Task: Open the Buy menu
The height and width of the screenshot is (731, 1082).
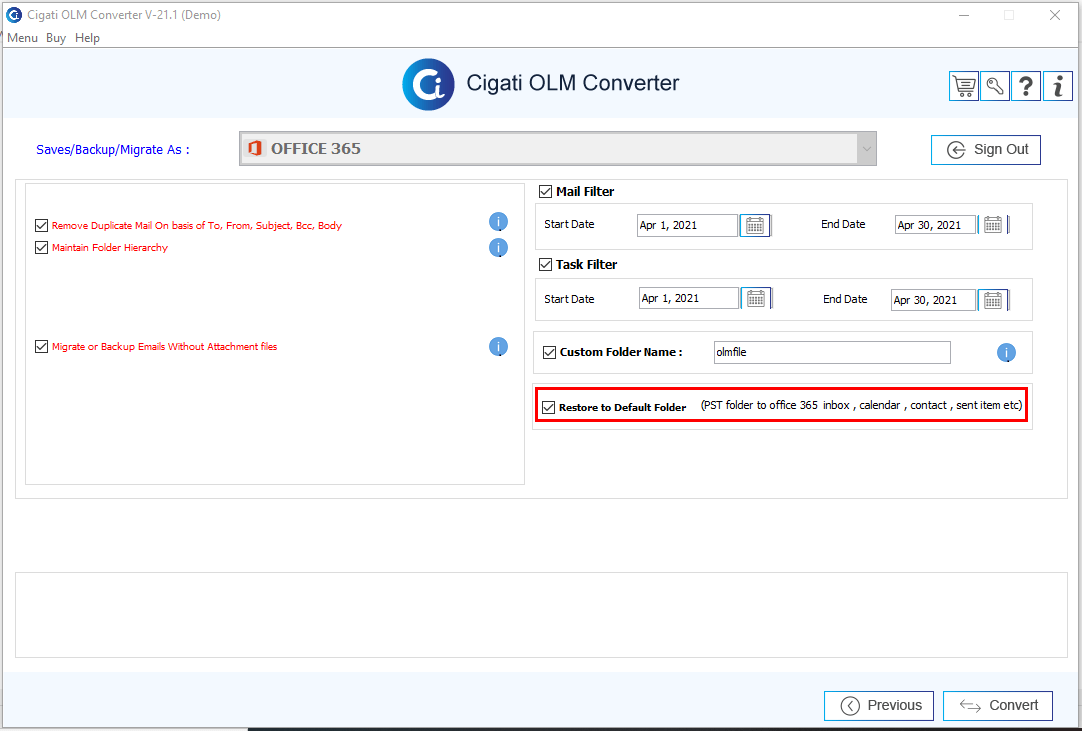Action: coord(56,38)
